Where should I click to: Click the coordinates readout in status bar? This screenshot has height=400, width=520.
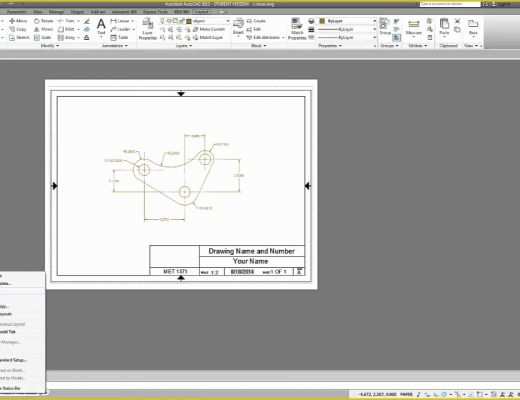(377, 395)
